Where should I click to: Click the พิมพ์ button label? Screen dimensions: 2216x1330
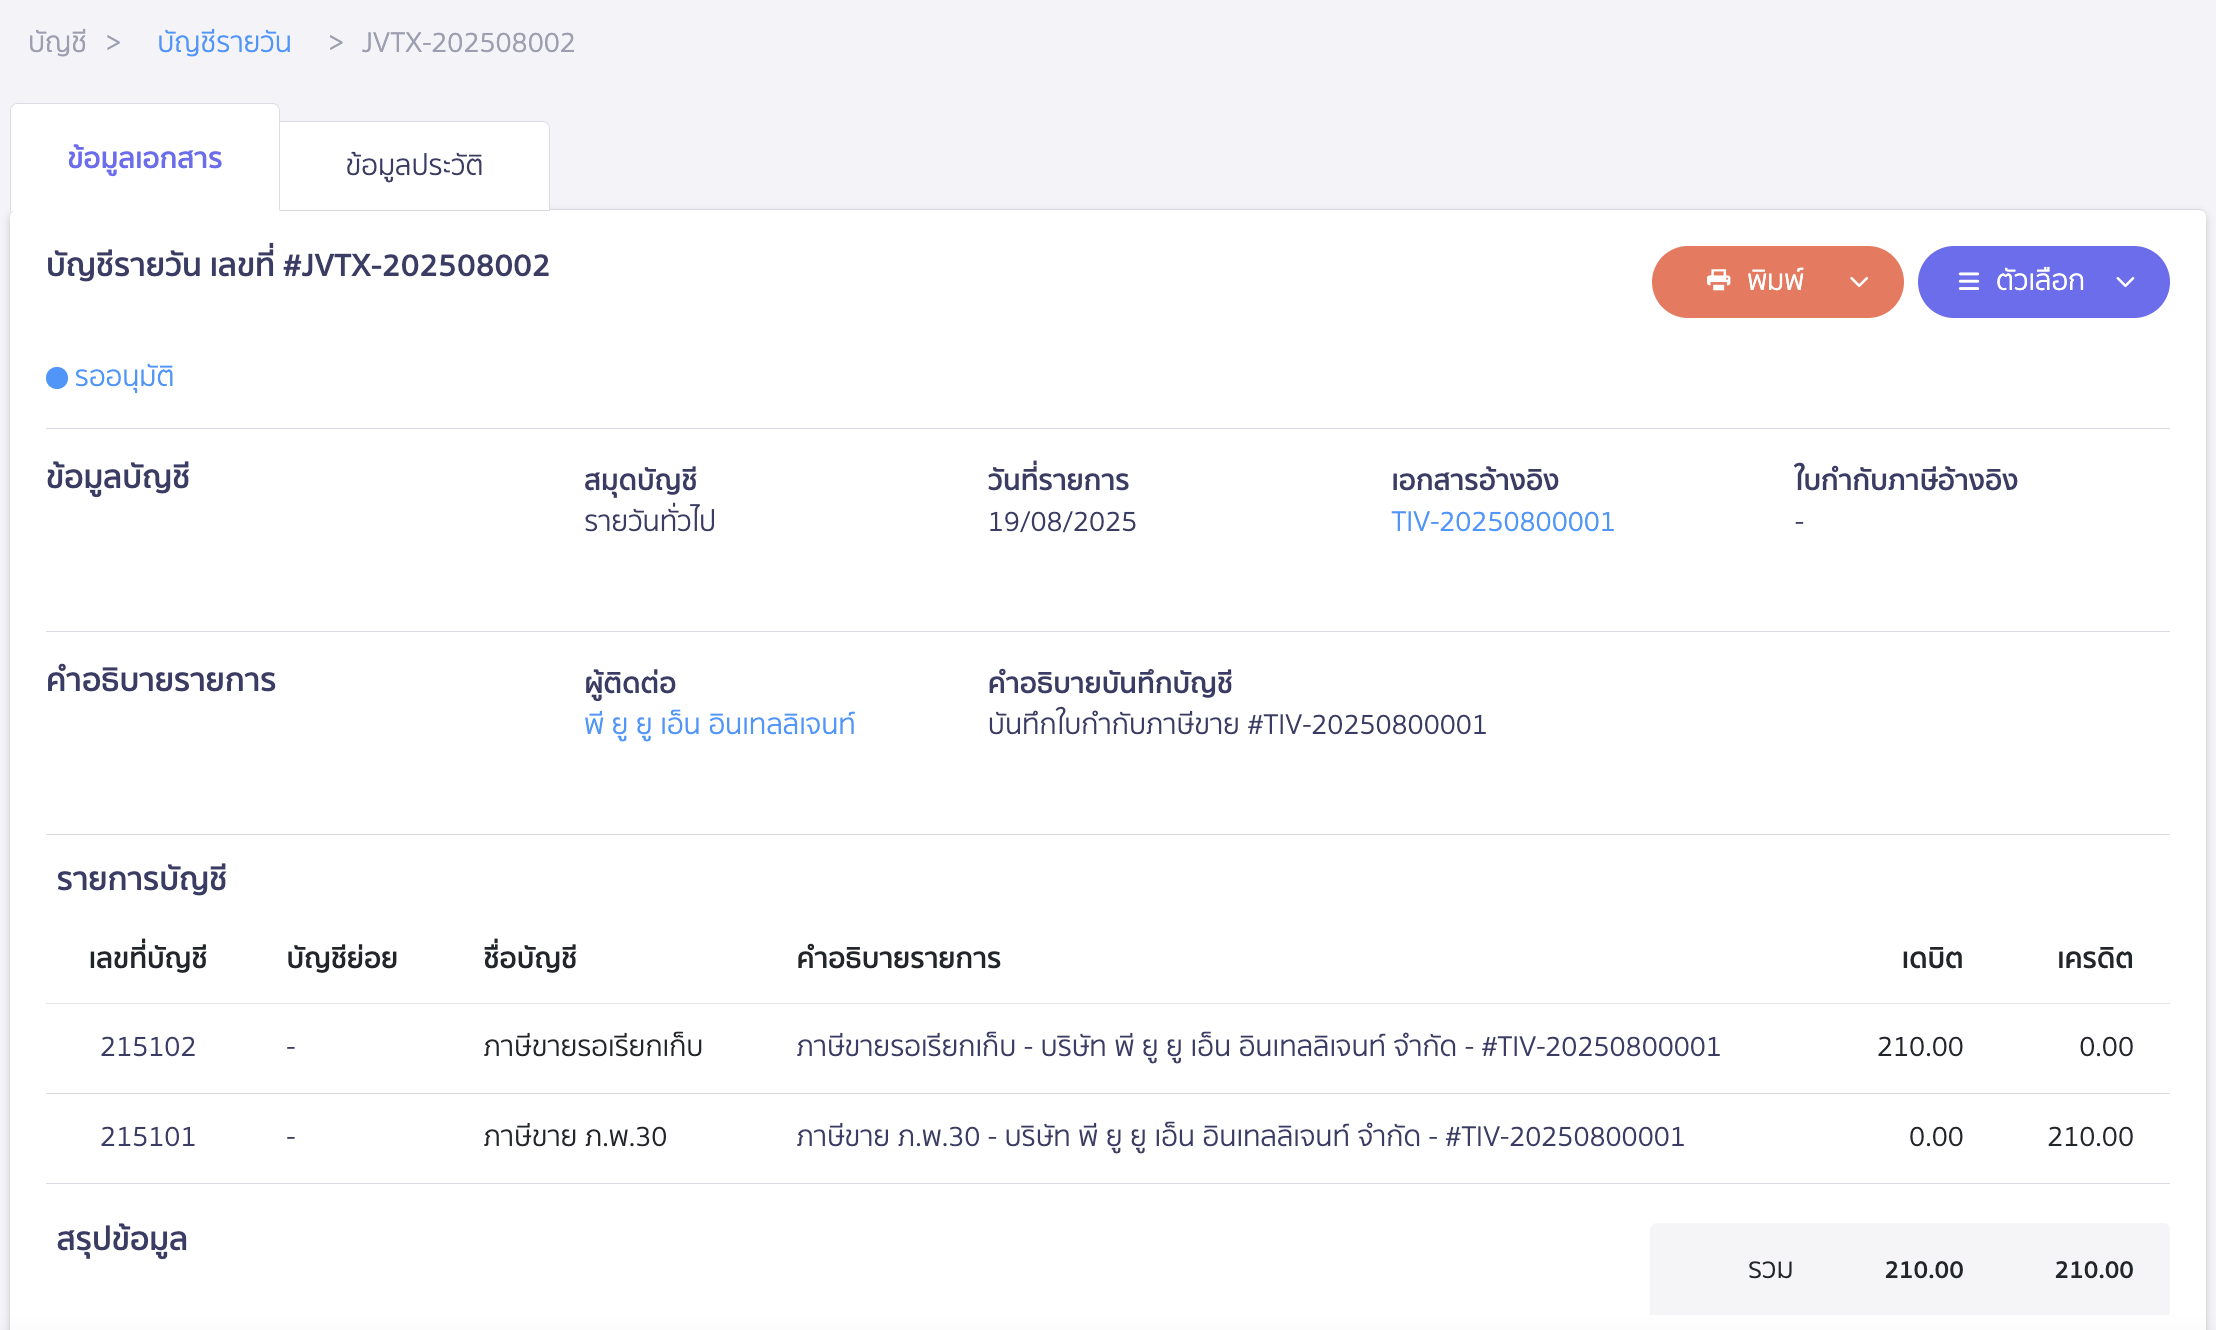pos(1775,281)
